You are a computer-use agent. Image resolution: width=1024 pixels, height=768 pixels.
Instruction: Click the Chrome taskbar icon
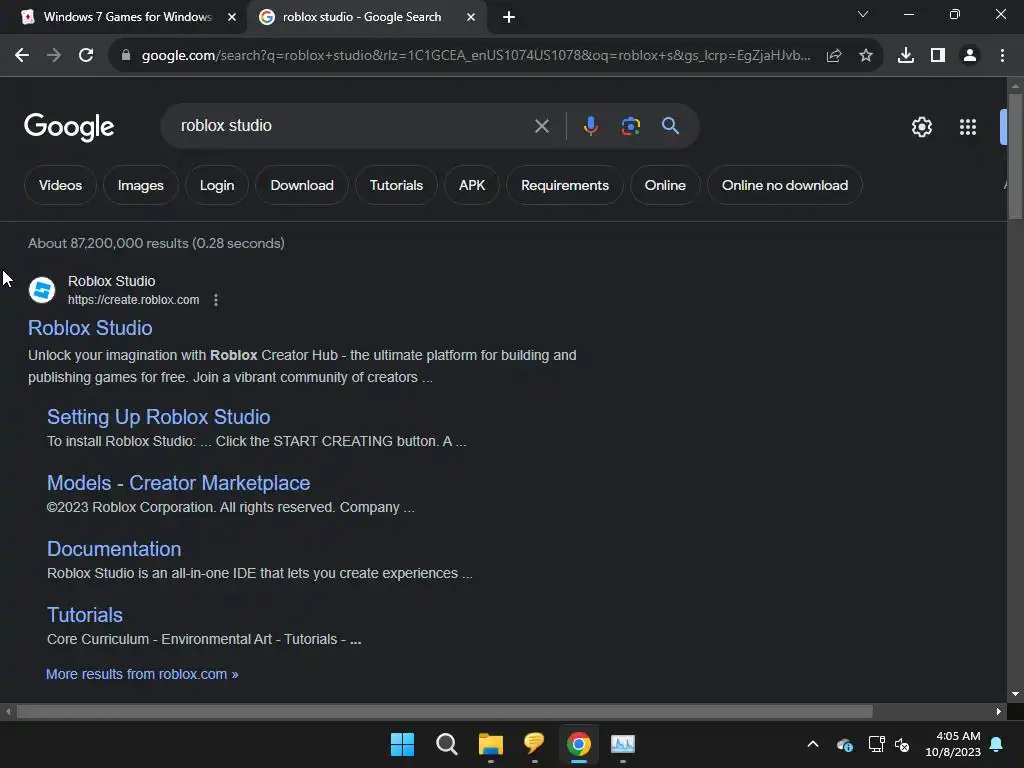(x=579, y=744)
